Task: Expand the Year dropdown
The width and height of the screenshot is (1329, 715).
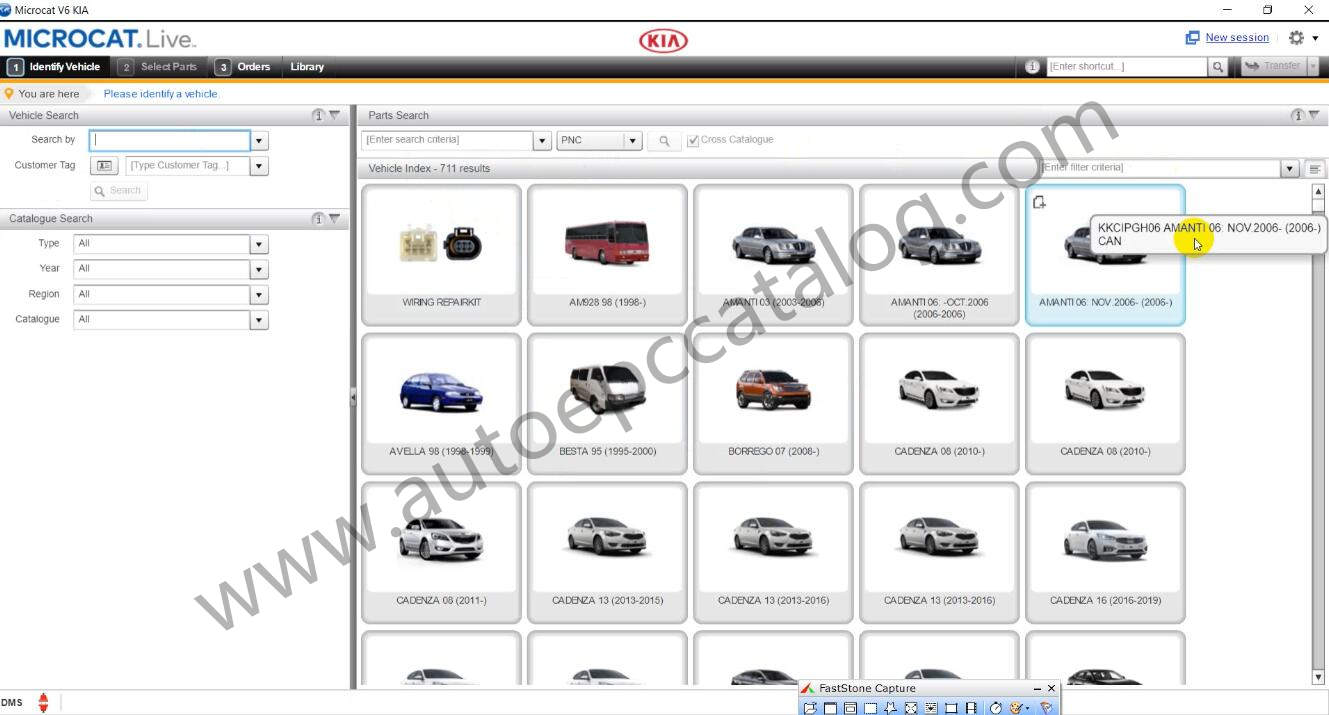Action: click(x=259, y=269)
